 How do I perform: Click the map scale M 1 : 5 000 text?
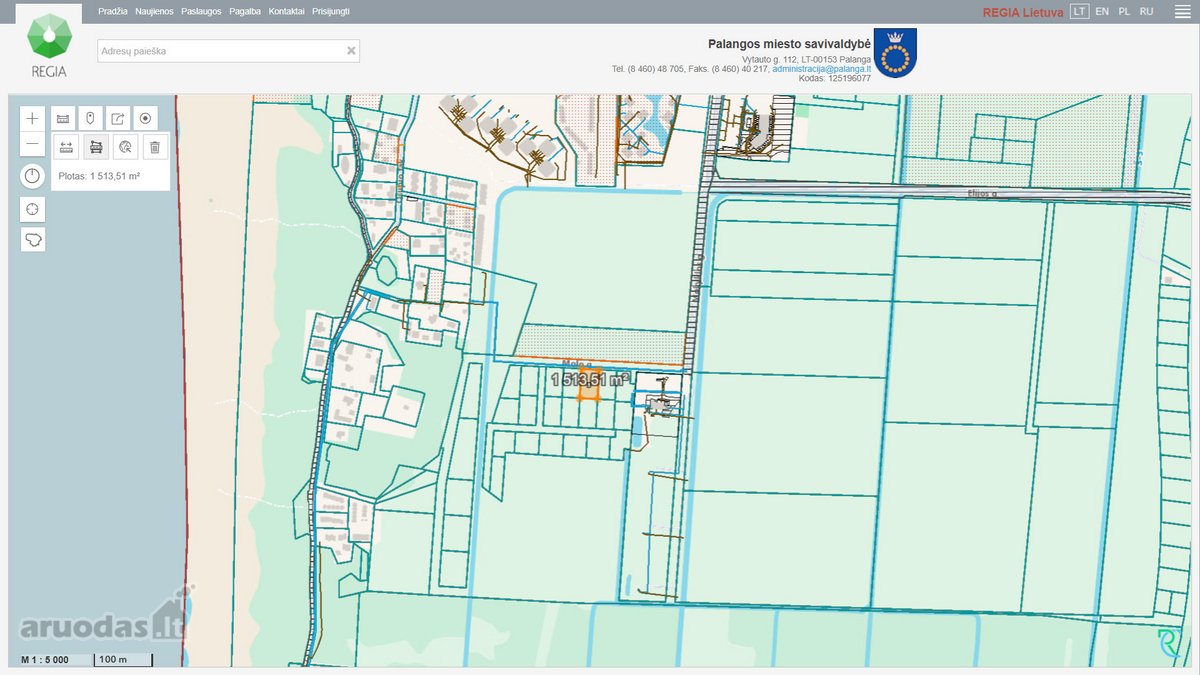pyautogui.click(x=45, y=659)
